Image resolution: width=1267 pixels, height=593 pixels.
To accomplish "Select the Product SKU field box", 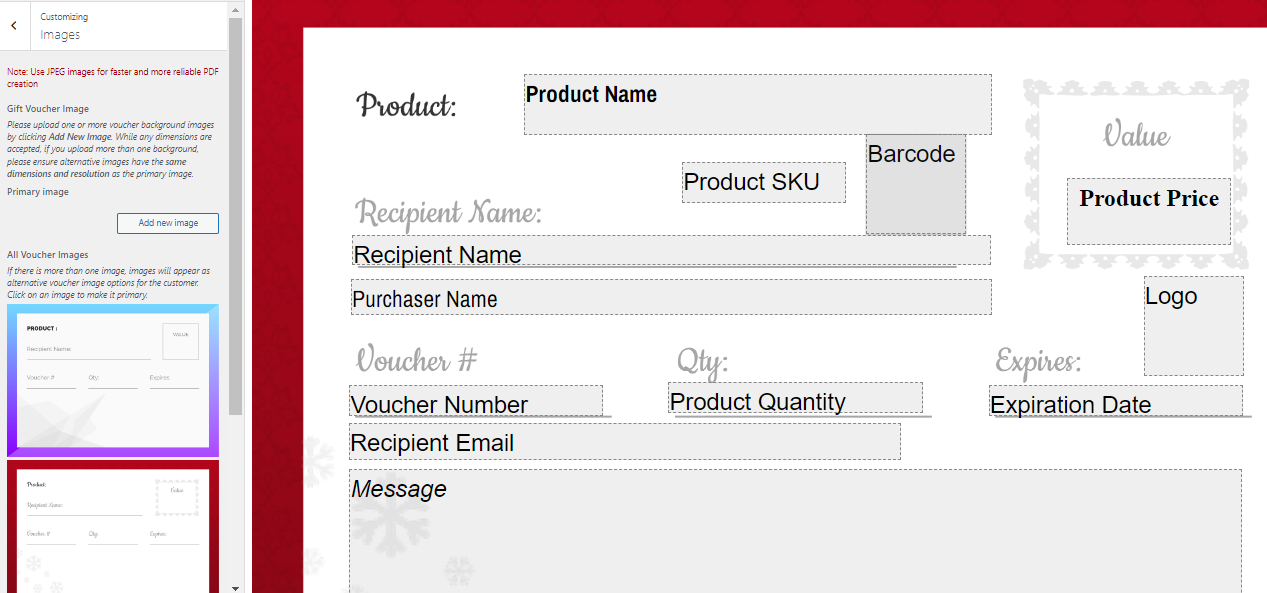I will (x=764, y=182).
